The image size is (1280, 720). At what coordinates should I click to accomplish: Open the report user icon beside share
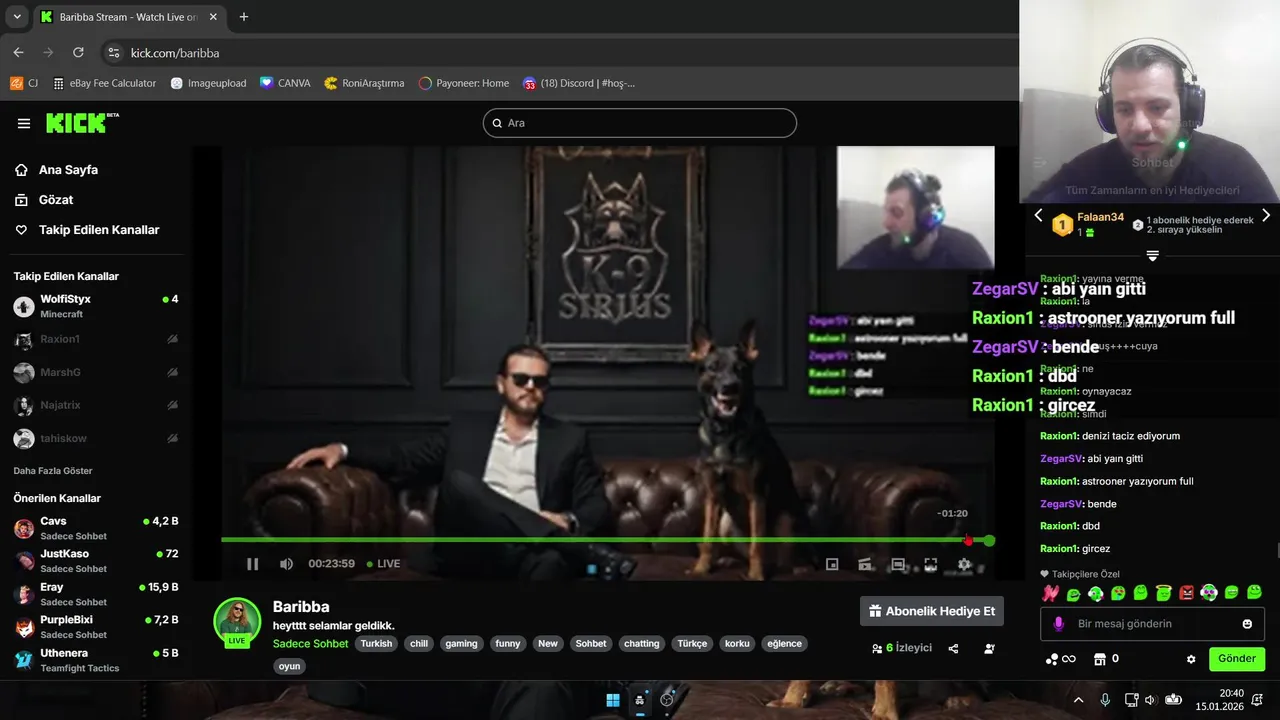989,648
